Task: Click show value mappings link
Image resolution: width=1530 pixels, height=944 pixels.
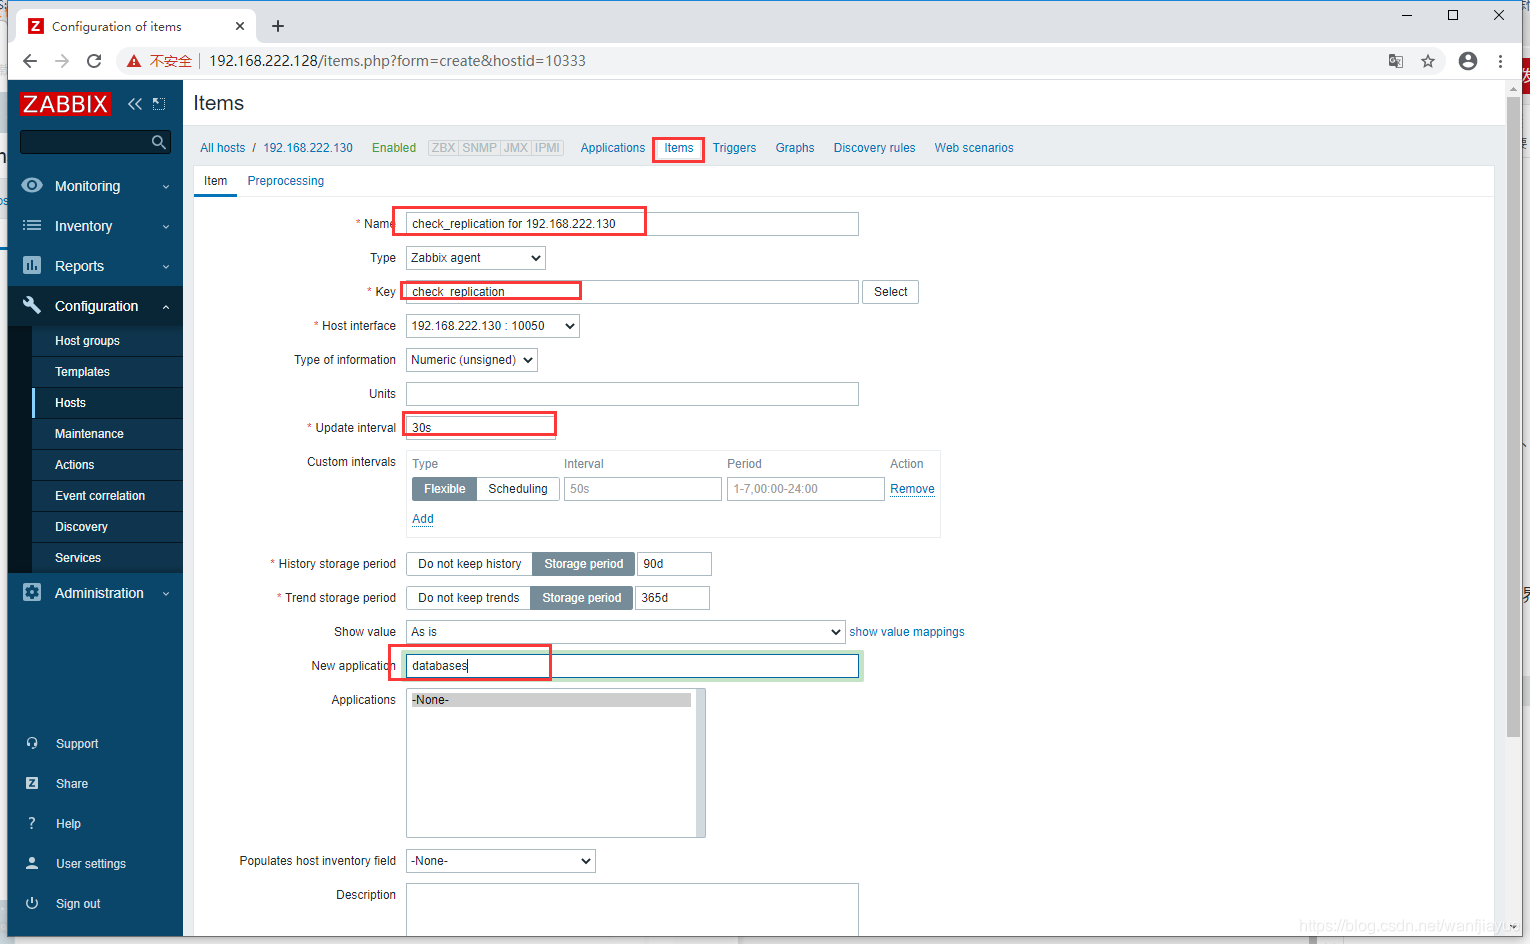Action: coord(907,632)
